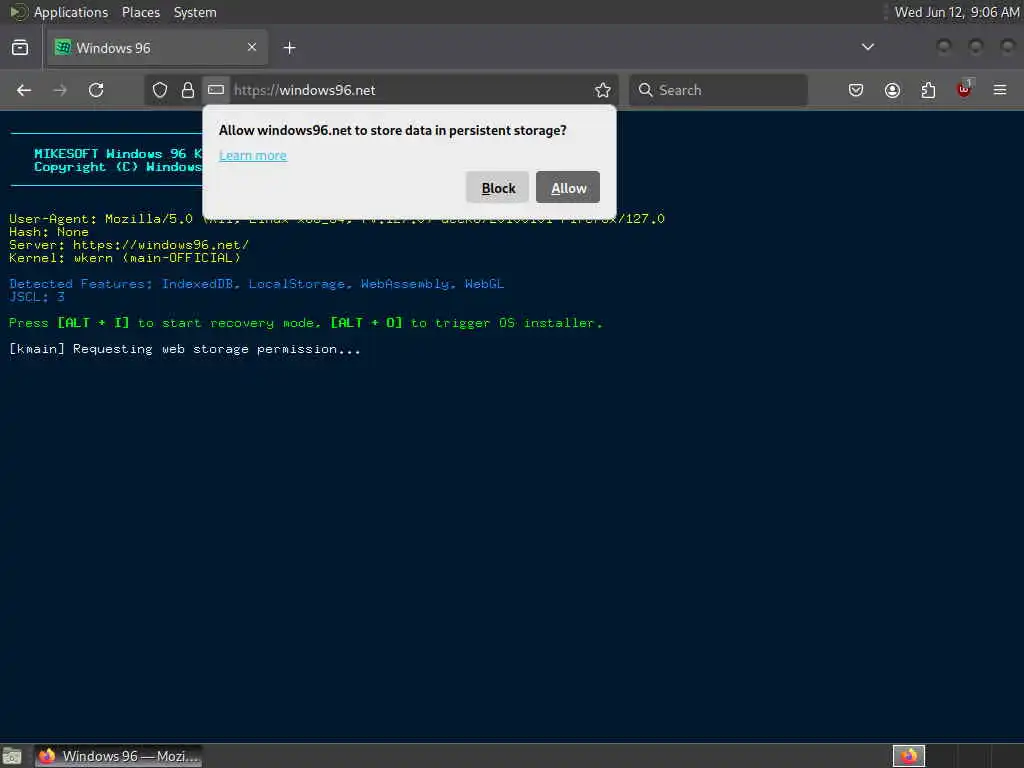Save page to Pocket
The height and width of the screenshot is (768, 1024).
tap(856, 90)
